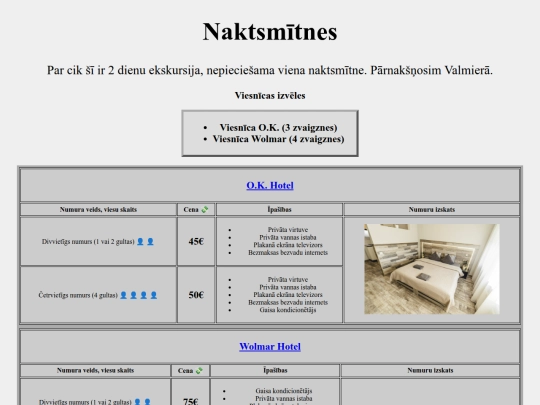Click money icon in Wolmar Hotel Cena header
540x405 pixels.
(x=199, y=371)
